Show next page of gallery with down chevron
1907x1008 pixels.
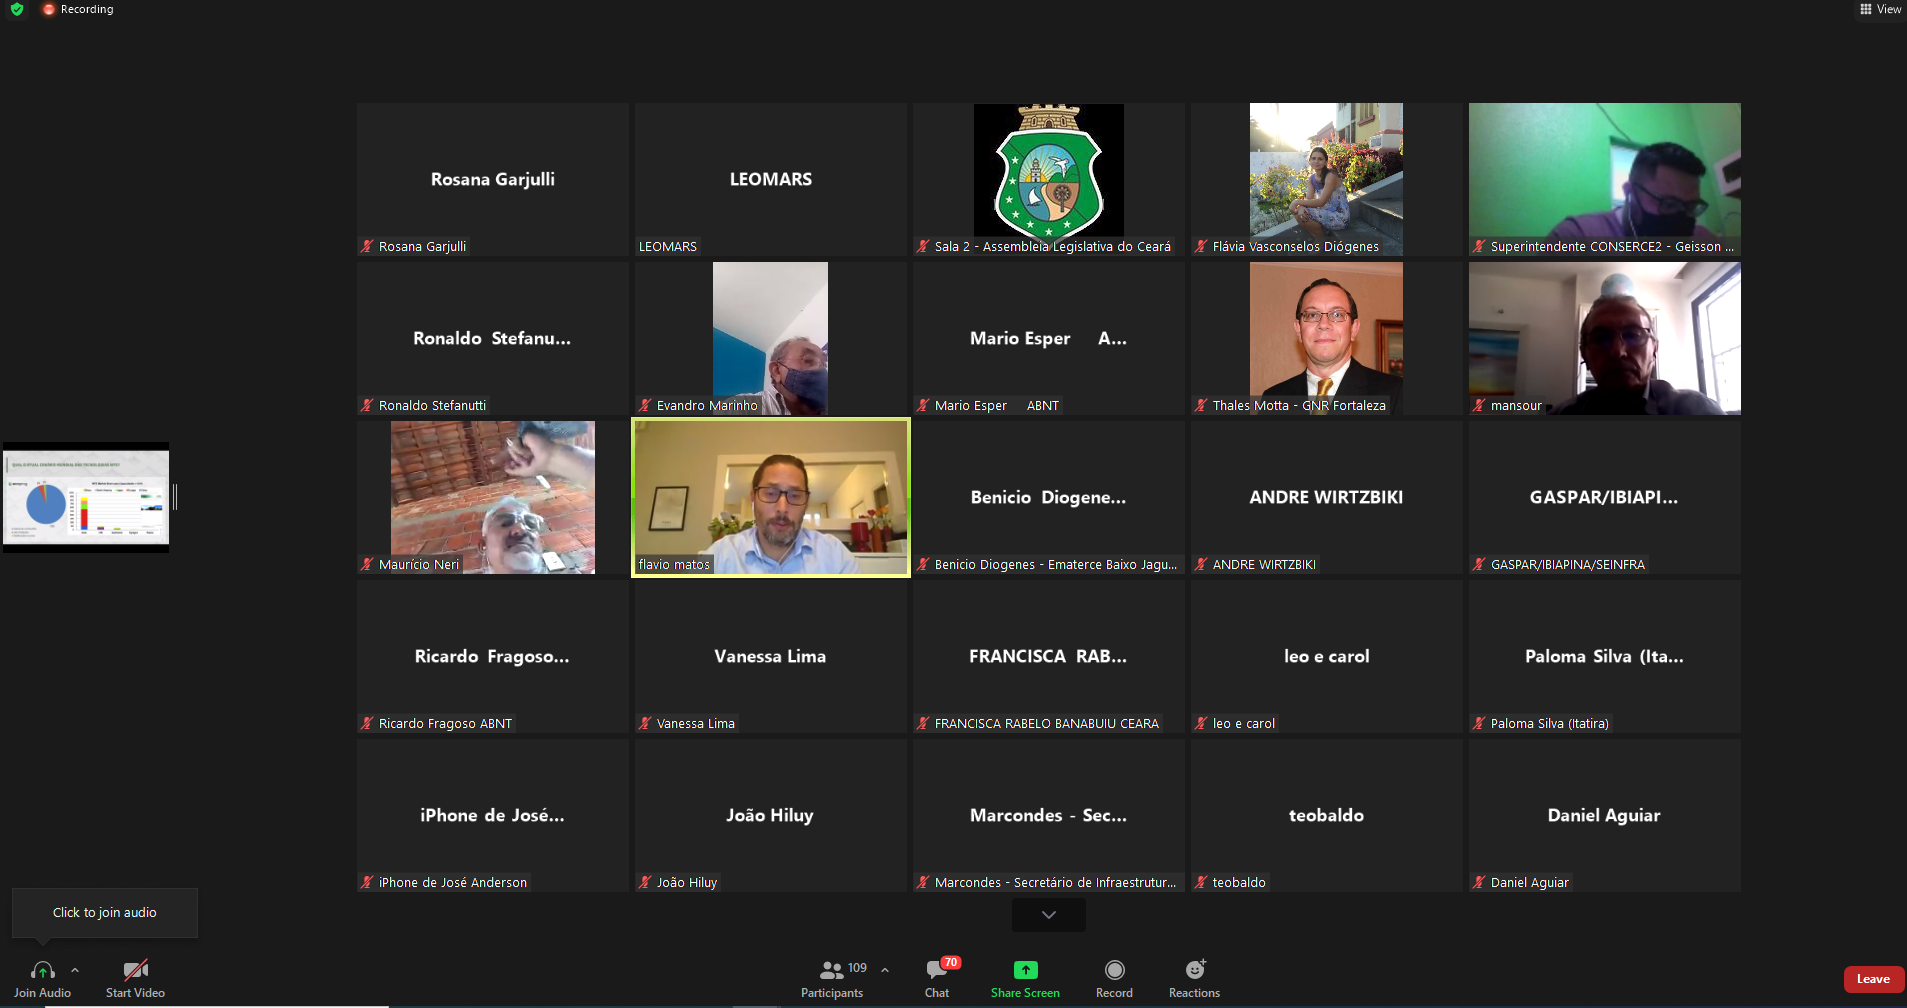click(x=1048, y=914)
